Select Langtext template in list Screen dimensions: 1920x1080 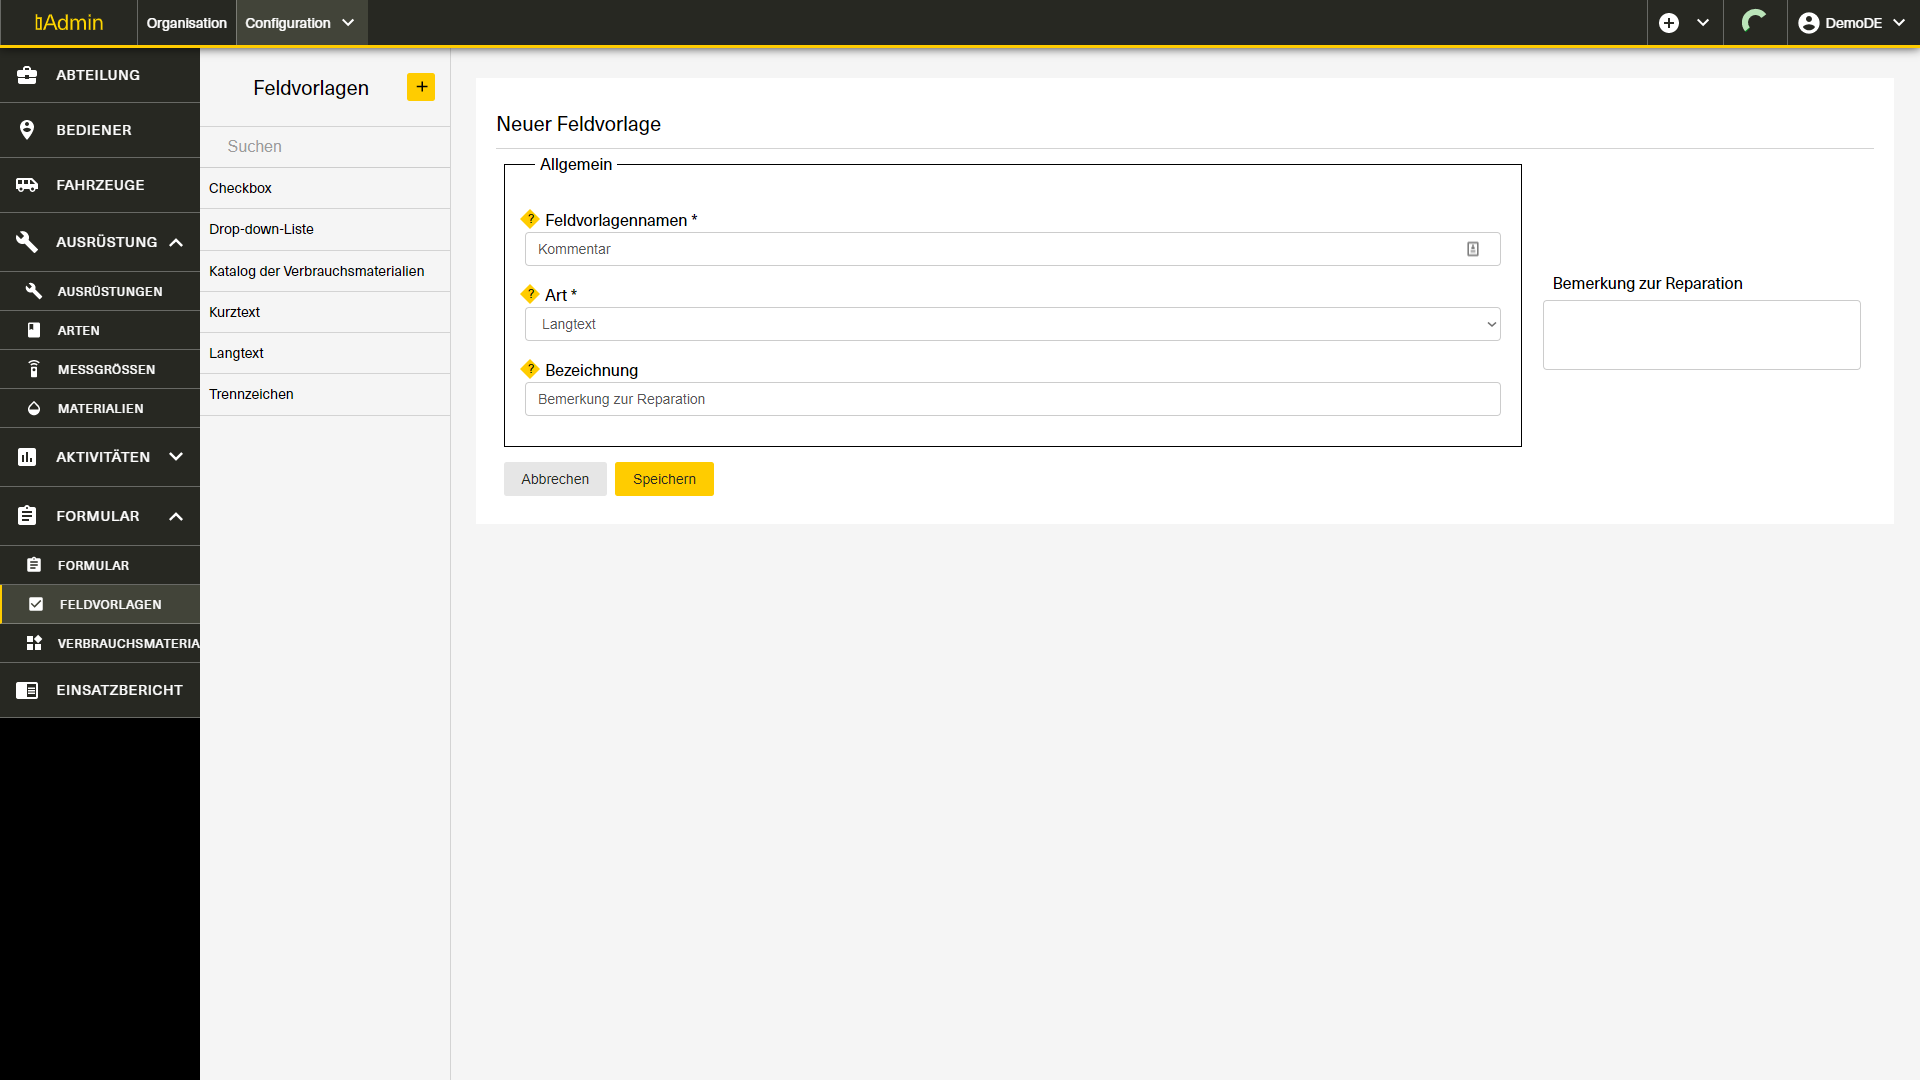(x=325, y=353)
